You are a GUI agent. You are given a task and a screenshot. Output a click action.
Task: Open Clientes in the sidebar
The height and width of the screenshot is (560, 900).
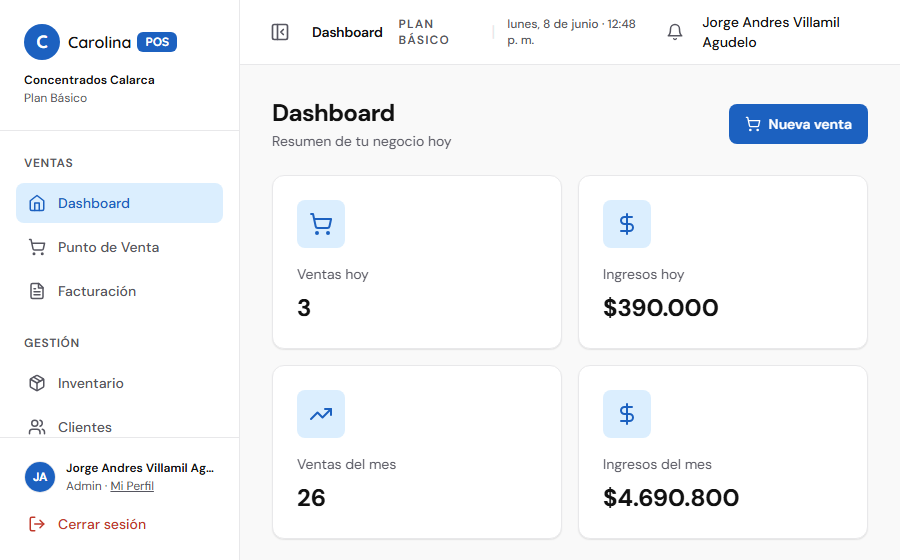tap(119, 427)
